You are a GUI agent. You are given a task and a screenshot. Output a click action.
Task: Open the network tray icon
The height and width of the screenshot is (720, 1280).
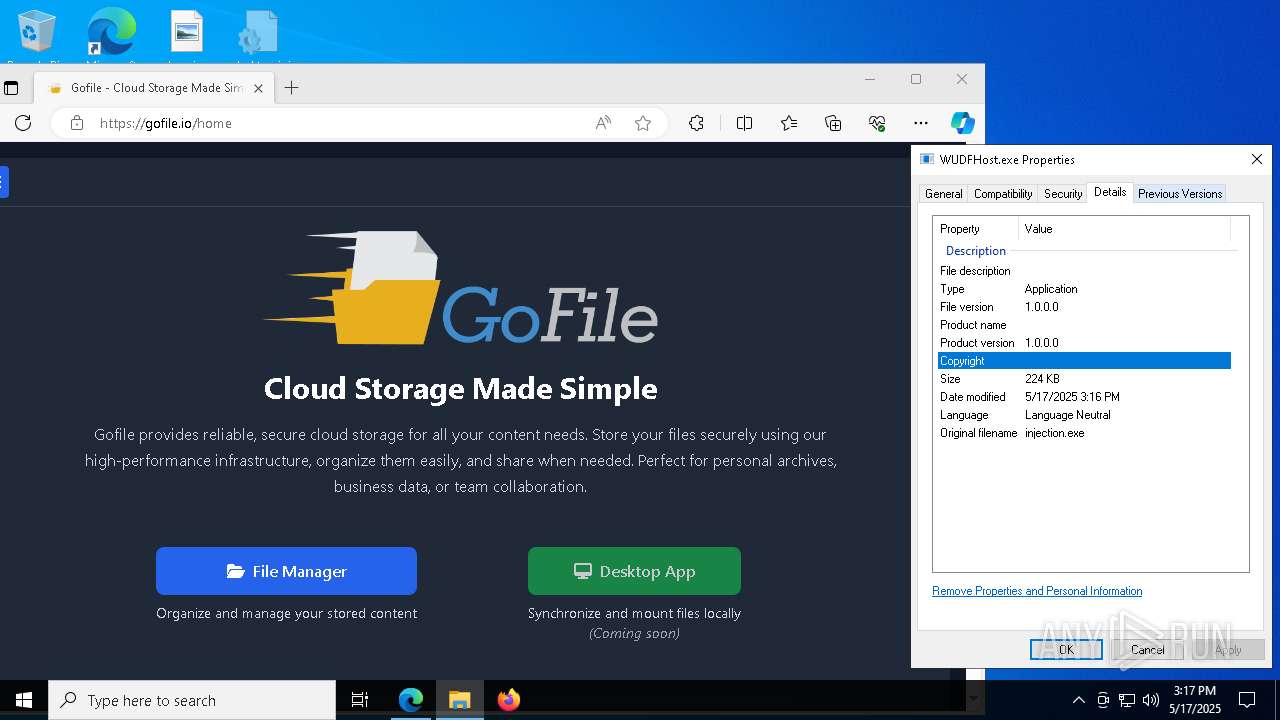click(1127, 700)
